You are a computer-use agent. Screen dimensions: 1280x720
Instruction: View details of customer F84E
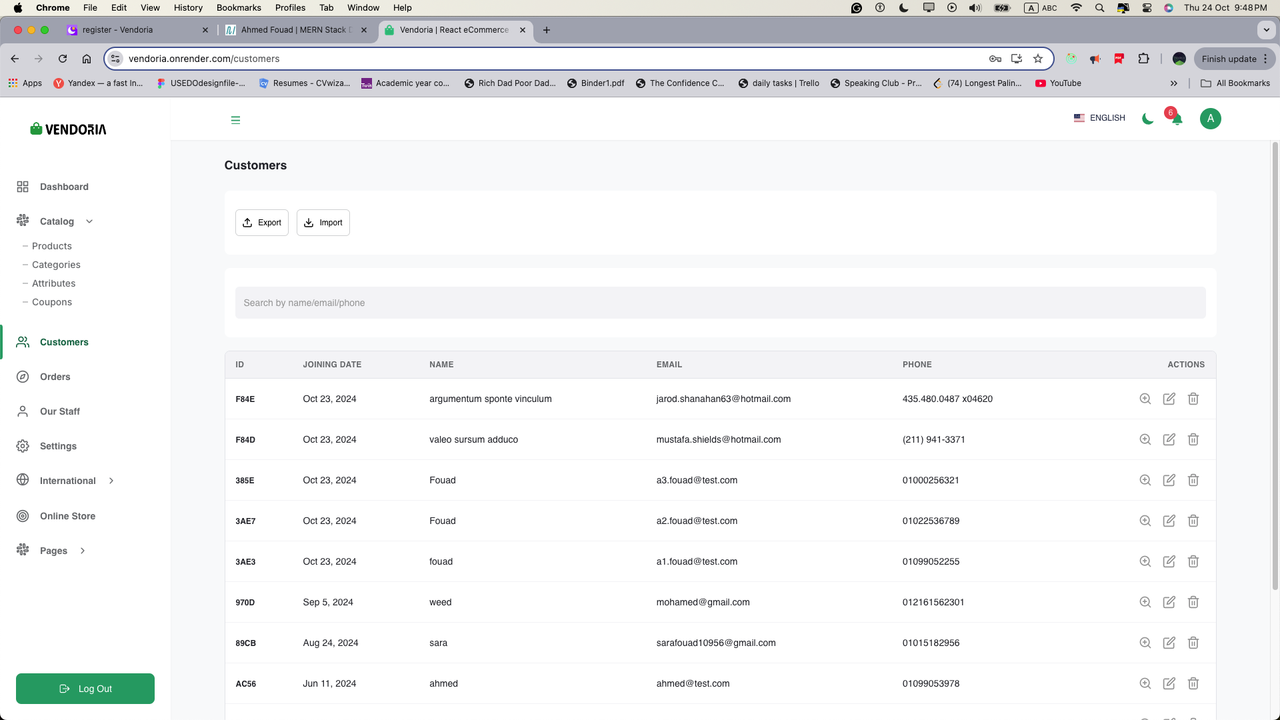[1145, 399]
